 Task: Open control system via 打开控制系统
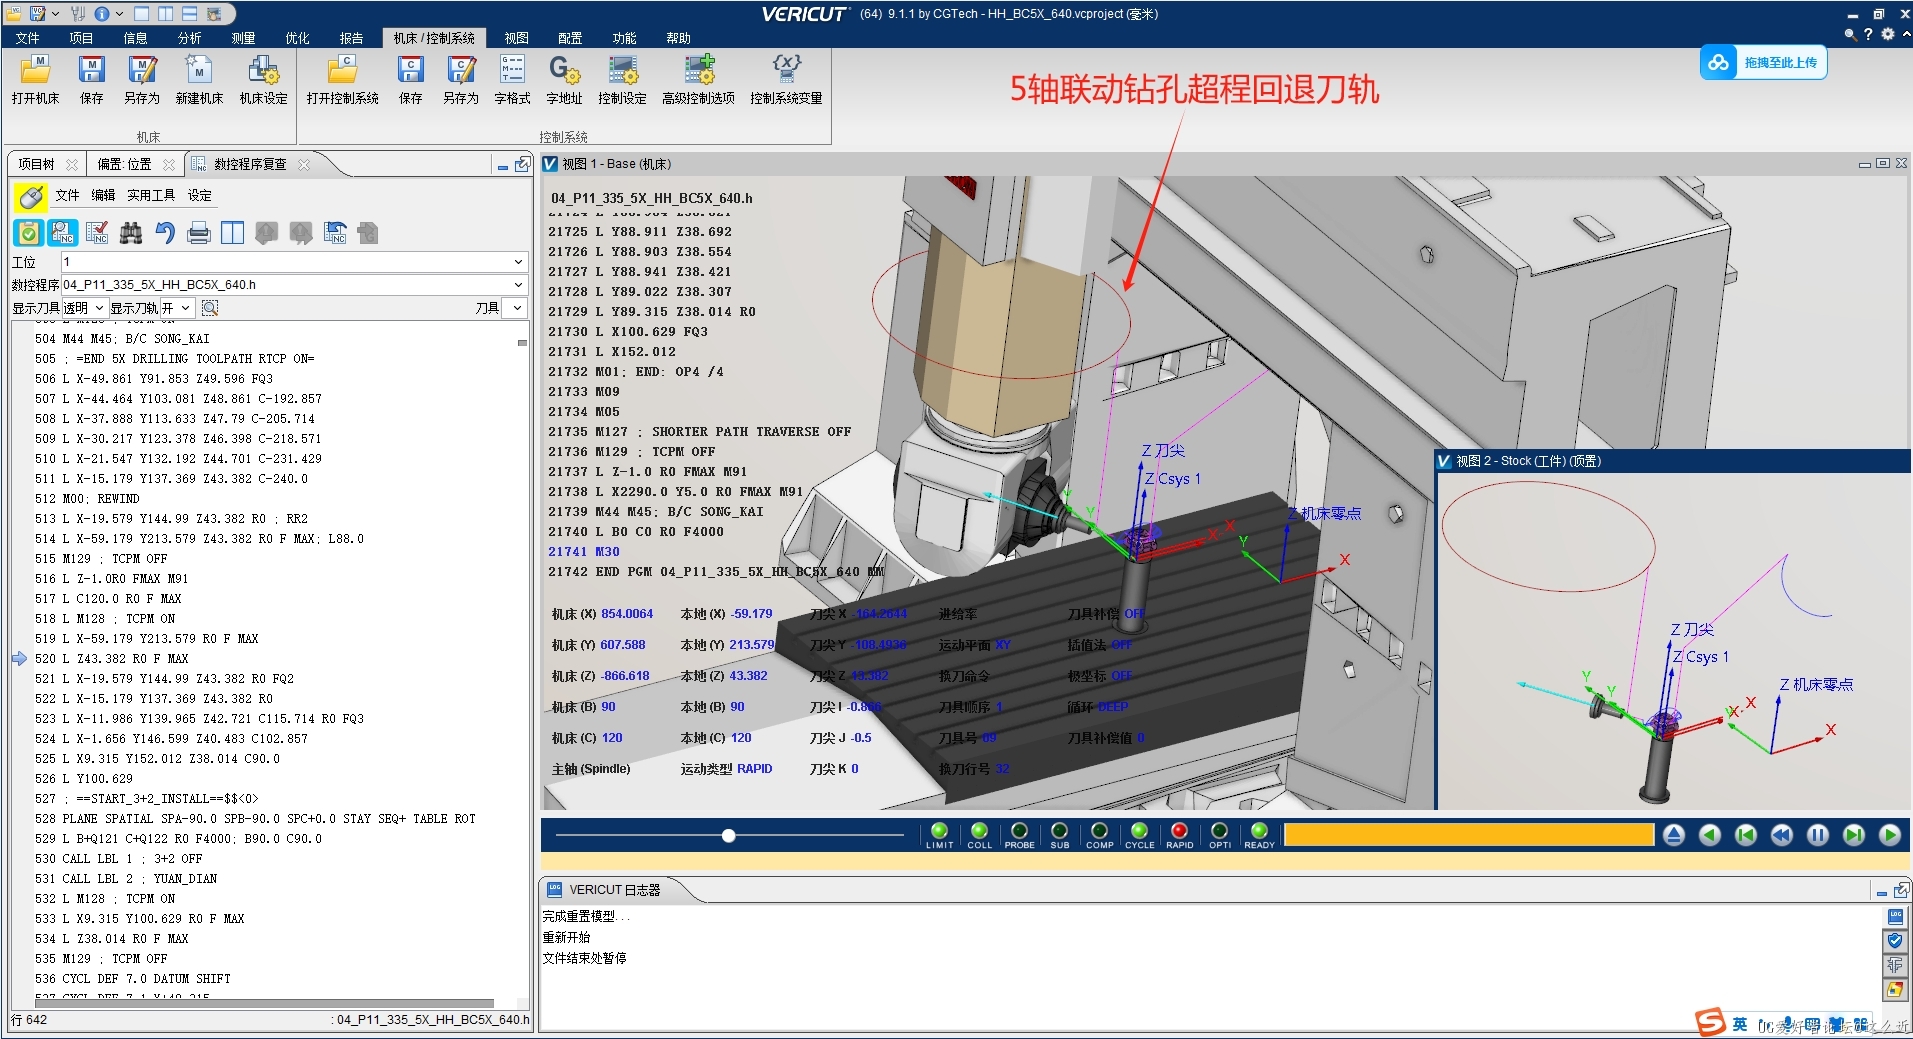coord(342,80)
